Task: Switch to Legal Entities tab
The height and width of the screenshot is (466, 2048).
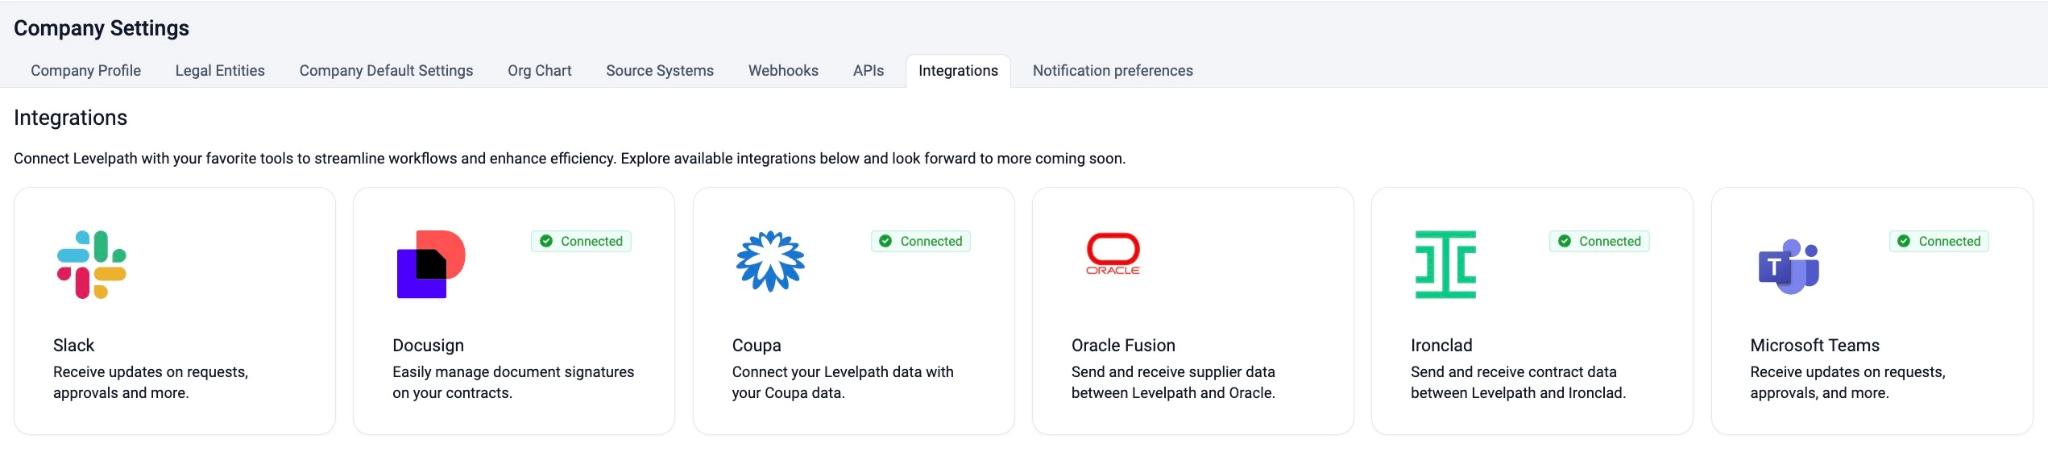Action: (x=220, y=71)
